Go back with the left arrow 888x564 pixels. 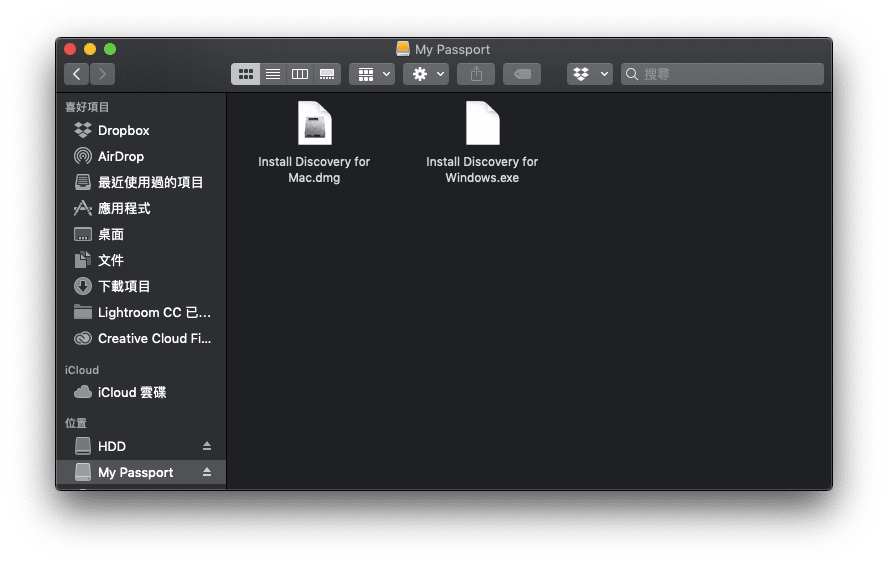(76, 74)
